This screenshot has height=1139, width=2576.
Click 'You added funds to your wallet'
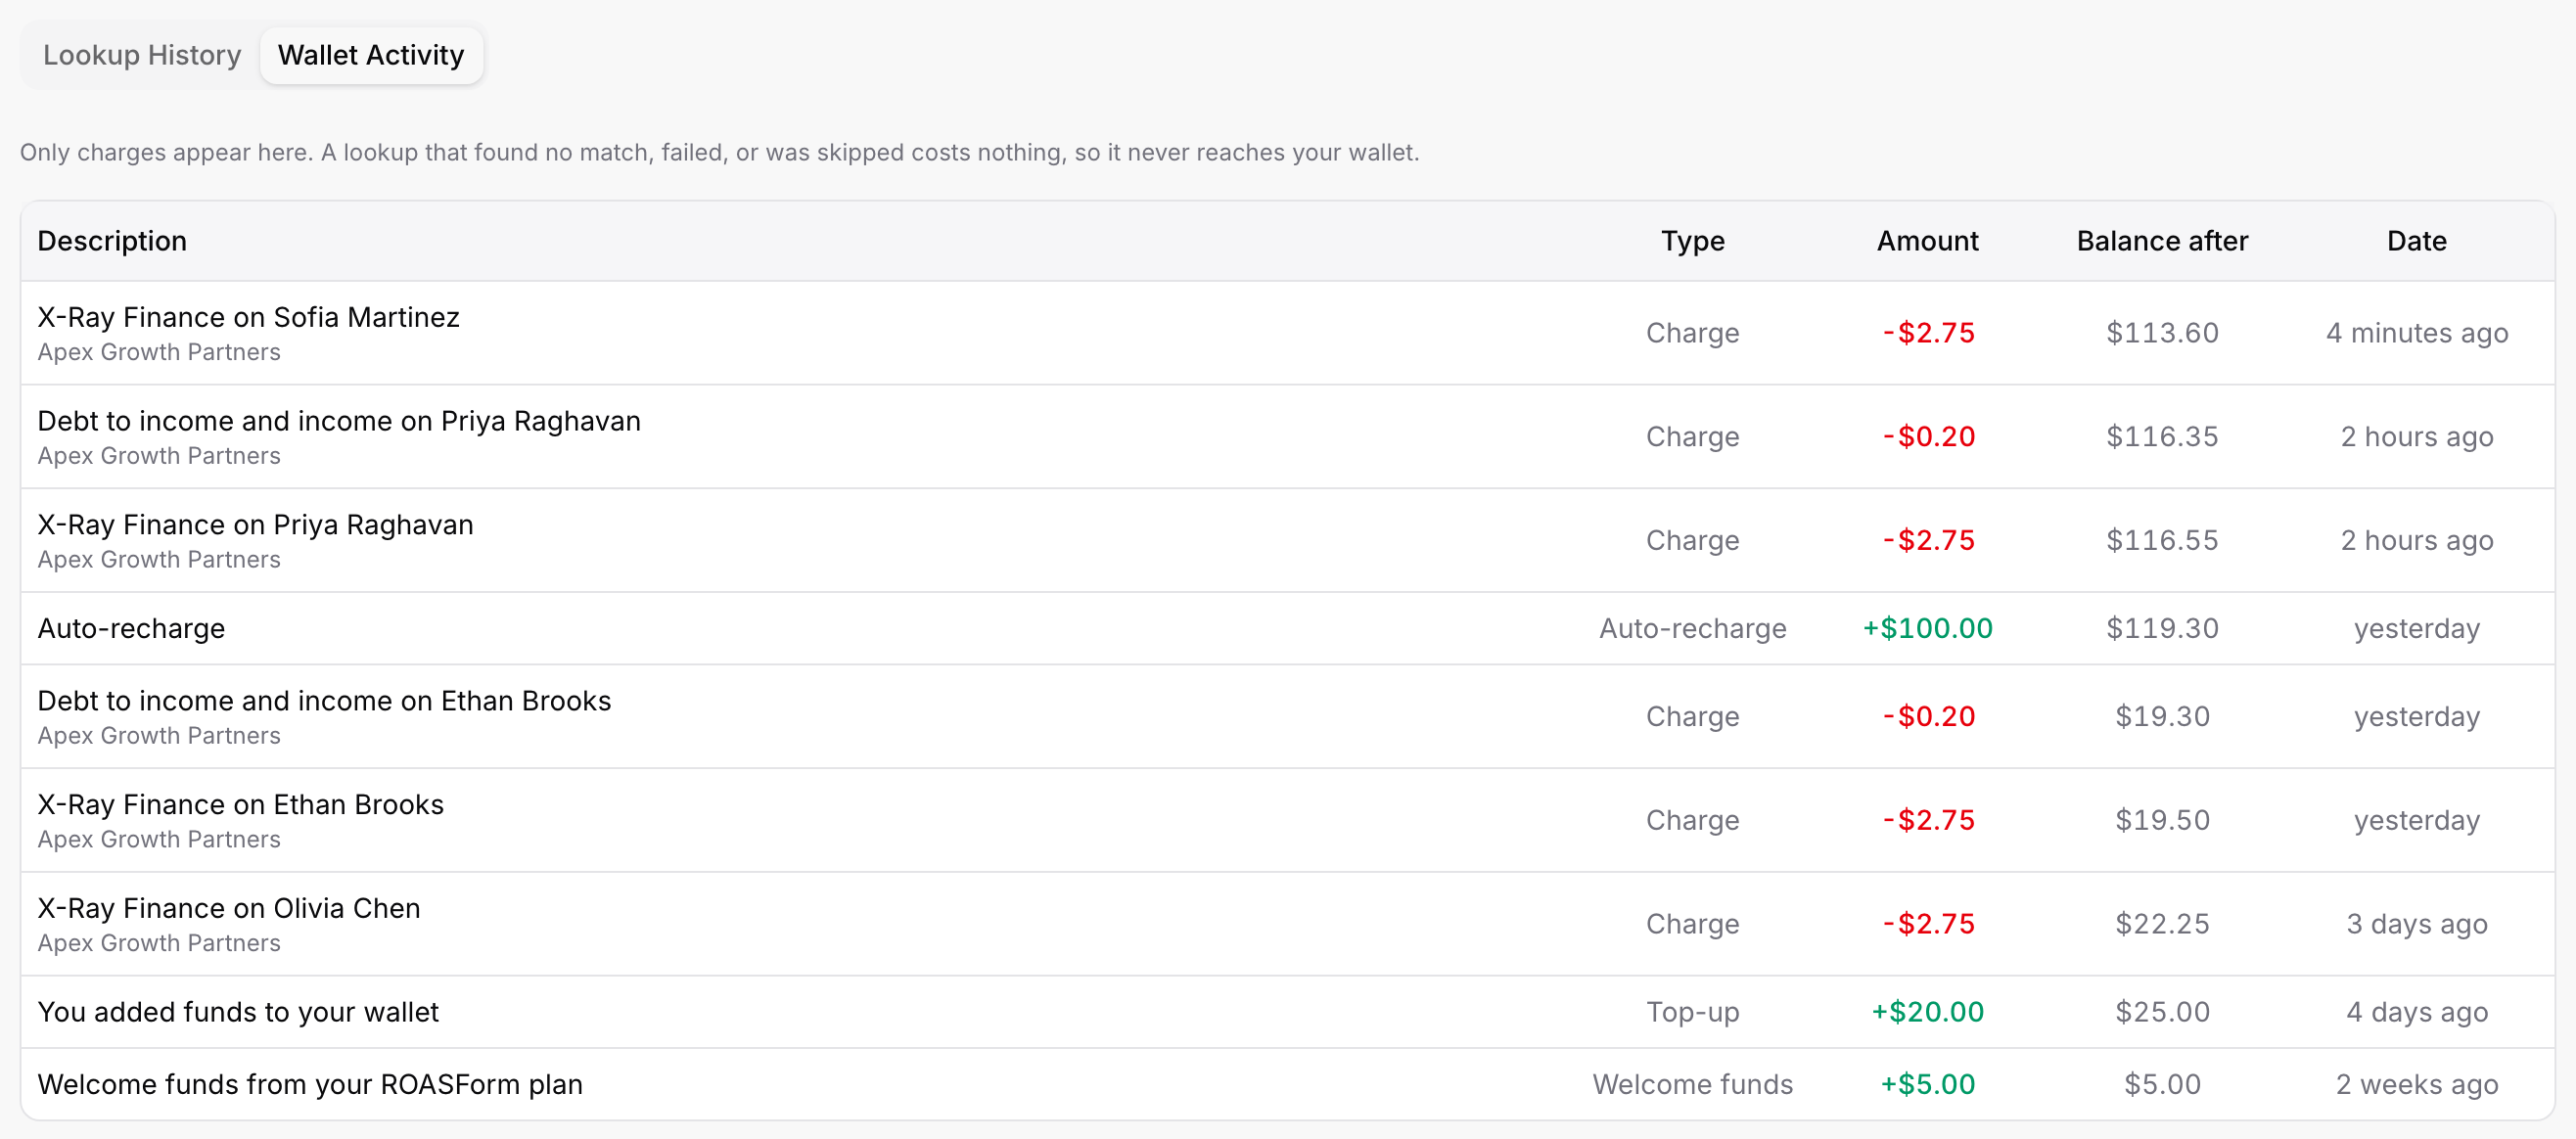pos(238,1013)
